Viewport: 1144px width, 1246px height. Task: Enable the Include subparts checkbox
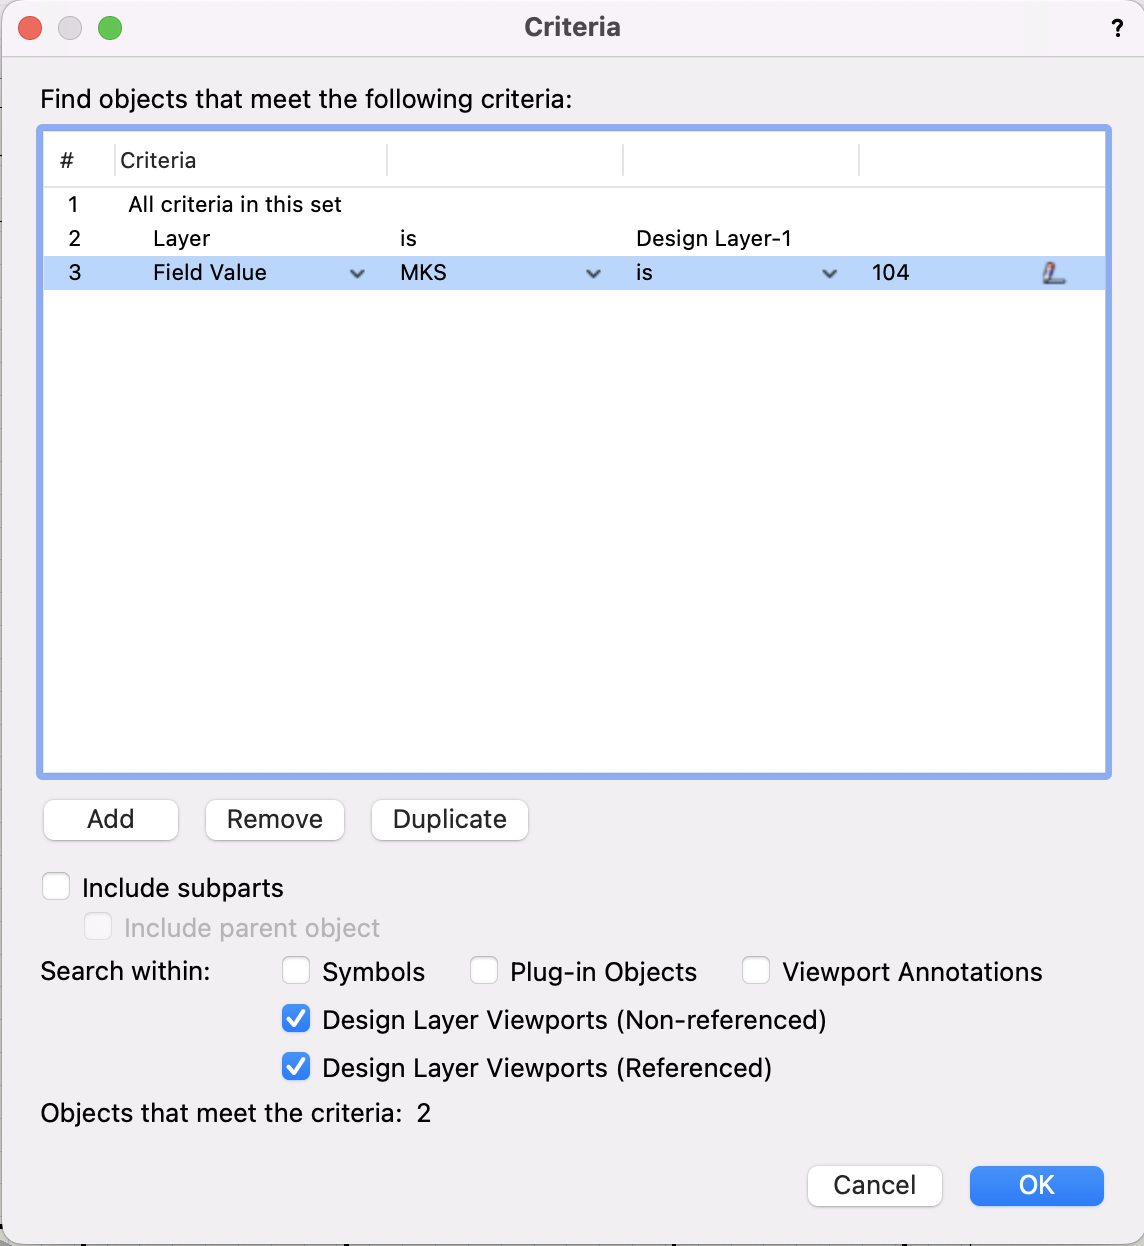(56, 886)
